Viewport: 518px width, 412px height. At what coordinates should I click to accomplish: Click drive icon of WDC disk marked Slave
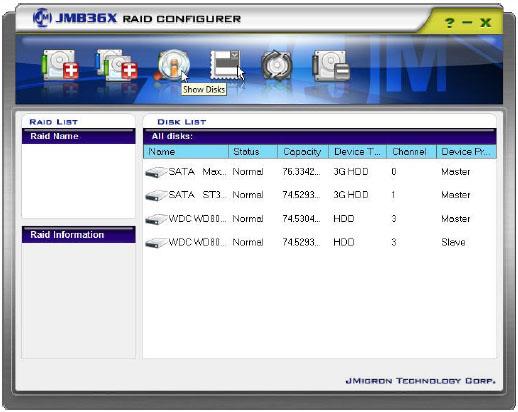point(156,243)
